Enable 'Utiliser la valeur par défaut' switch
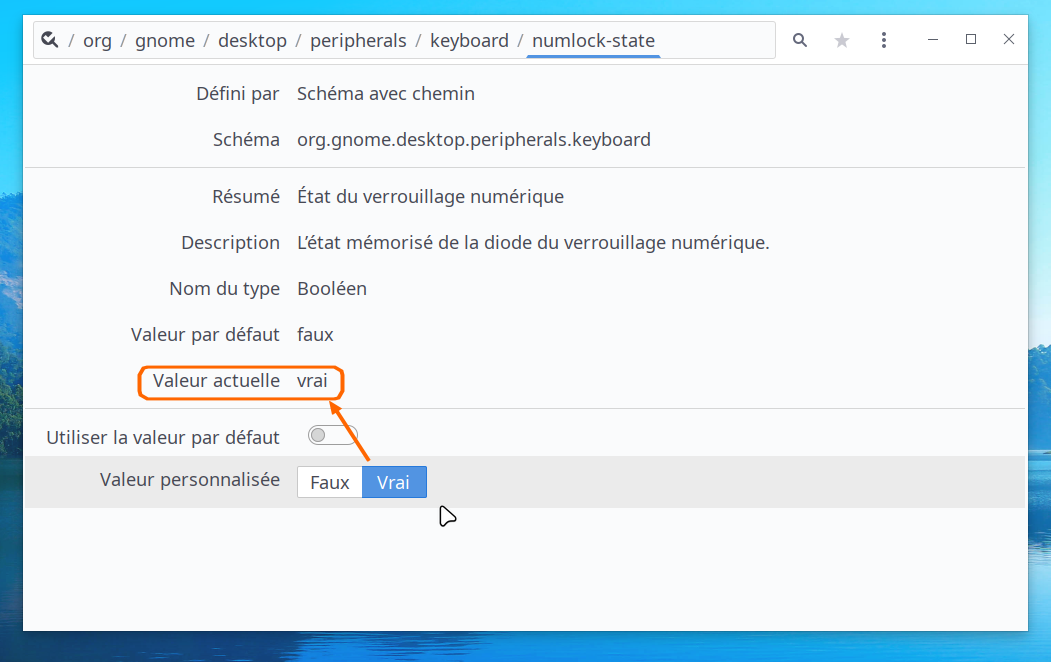Image resolution: width=1051 pixels, height=662 pixels. 333,436
